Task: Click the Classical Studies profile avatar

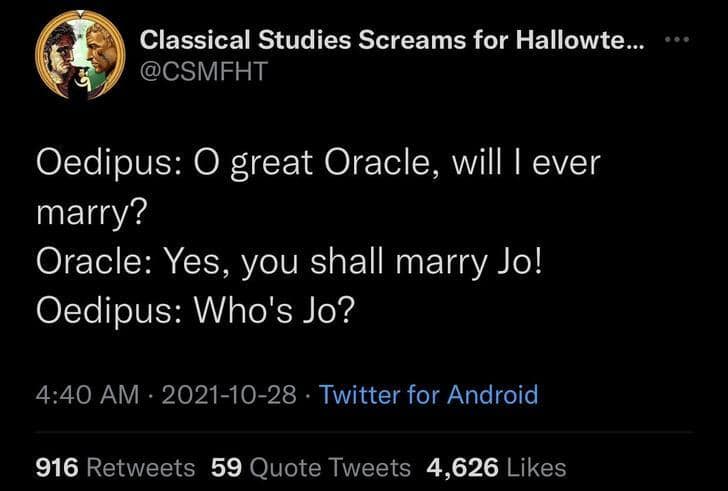Action: tap(79, 59)
